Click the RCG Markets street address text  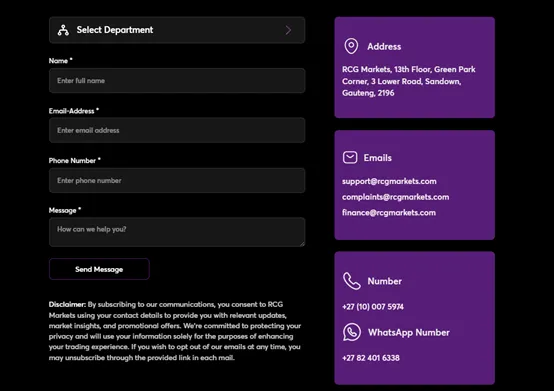(408, 81)
